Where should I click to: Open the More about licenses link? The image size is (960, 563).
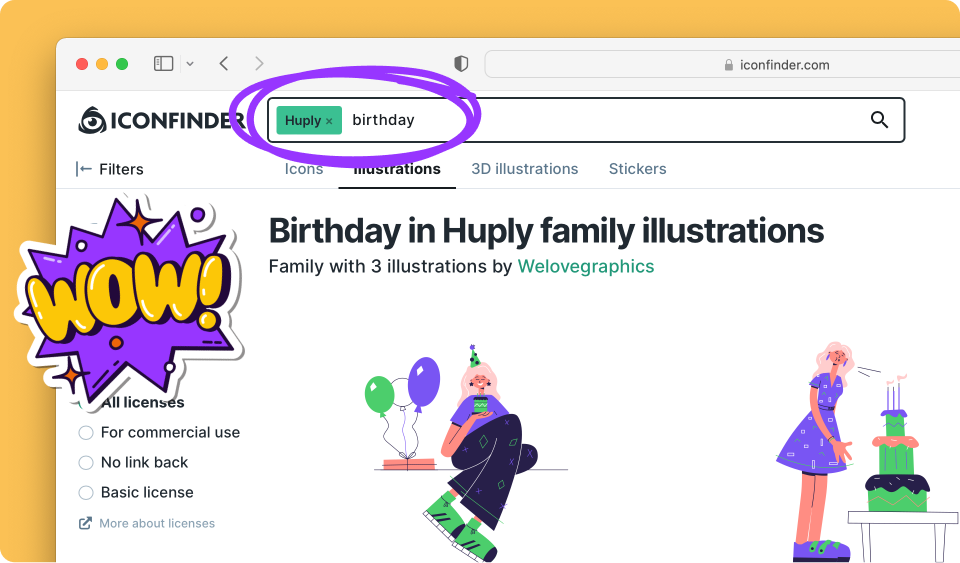[x=156, y=523]
